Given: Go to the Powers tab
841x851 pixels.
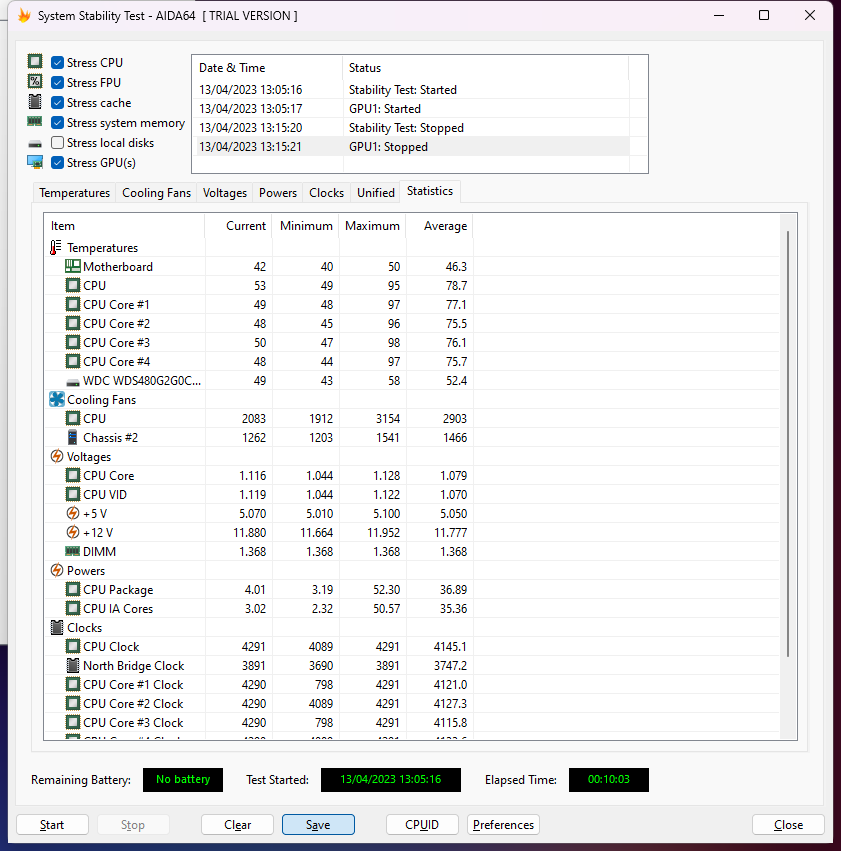Looking at the screenshot, I should pyautogui.click(x=278, y=193).
